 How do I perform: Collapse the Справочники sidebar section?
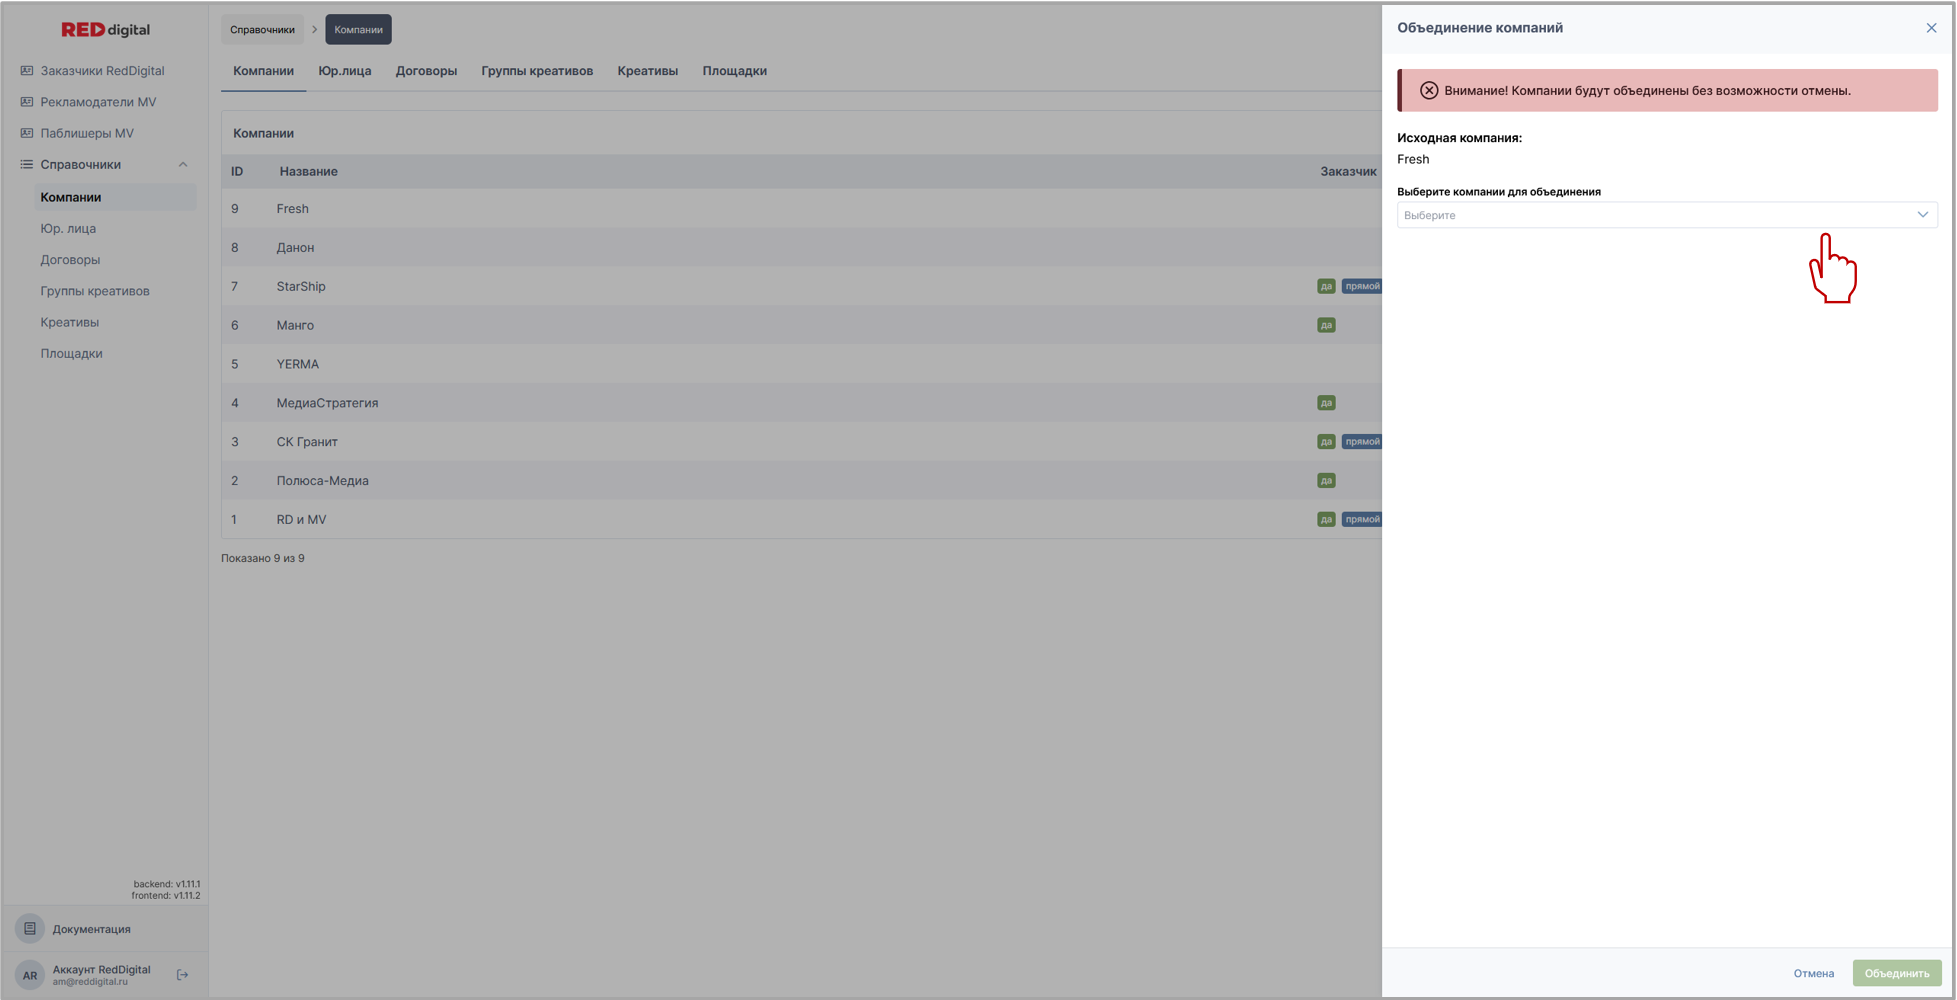[x=183, y=165]
